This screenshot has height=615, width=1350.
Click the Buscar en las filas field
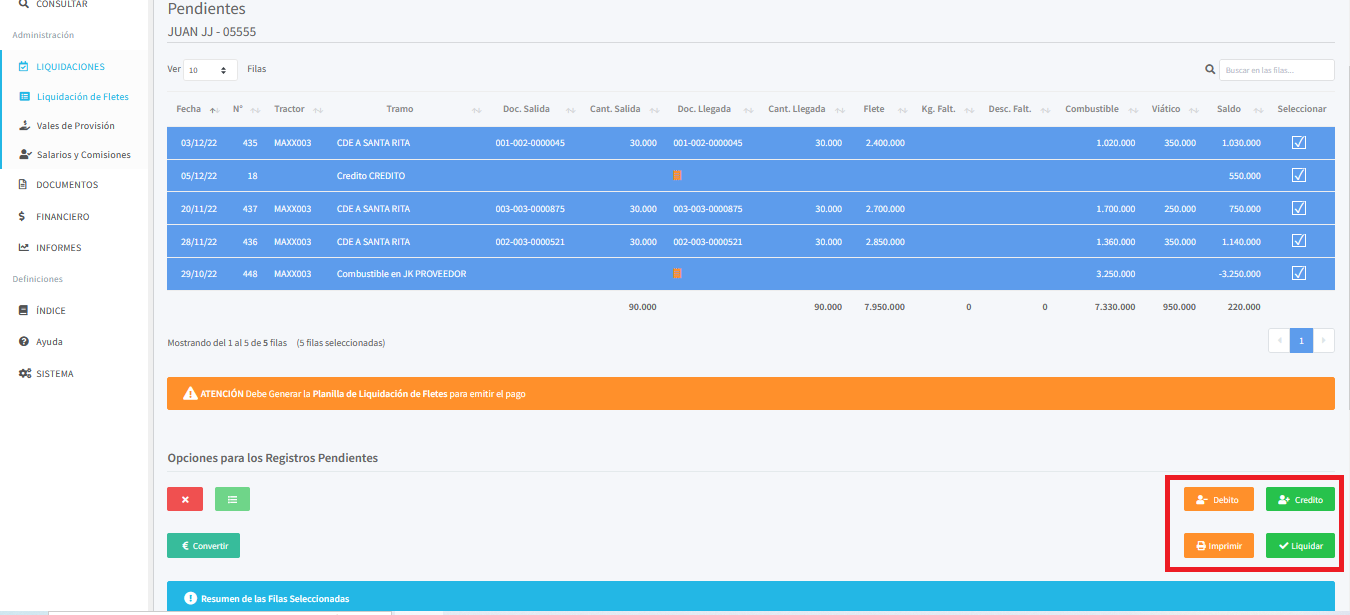pos(1276,70)
